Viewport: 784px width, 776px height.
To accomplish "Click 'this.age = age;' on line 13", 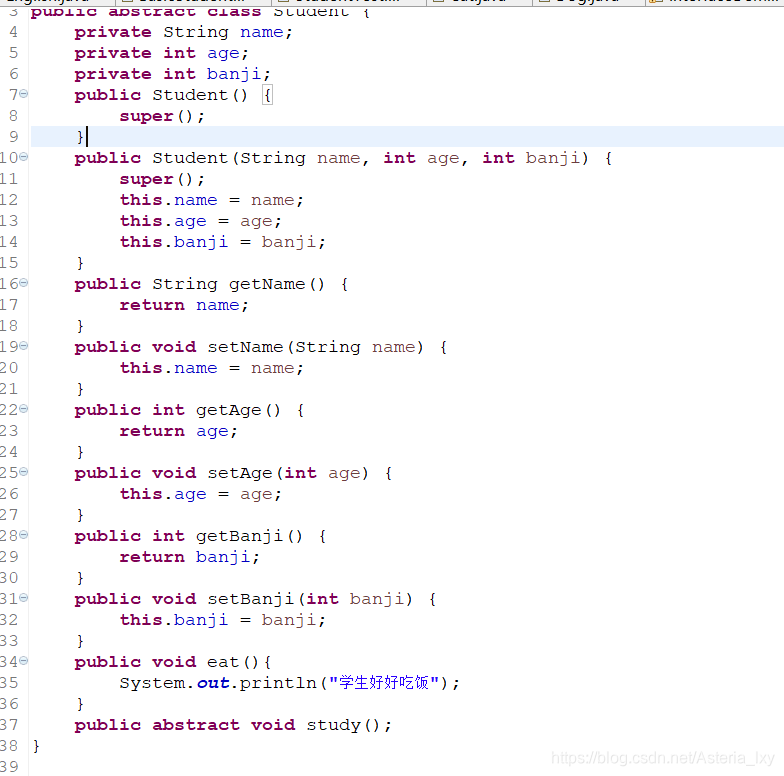I will 200,222.
